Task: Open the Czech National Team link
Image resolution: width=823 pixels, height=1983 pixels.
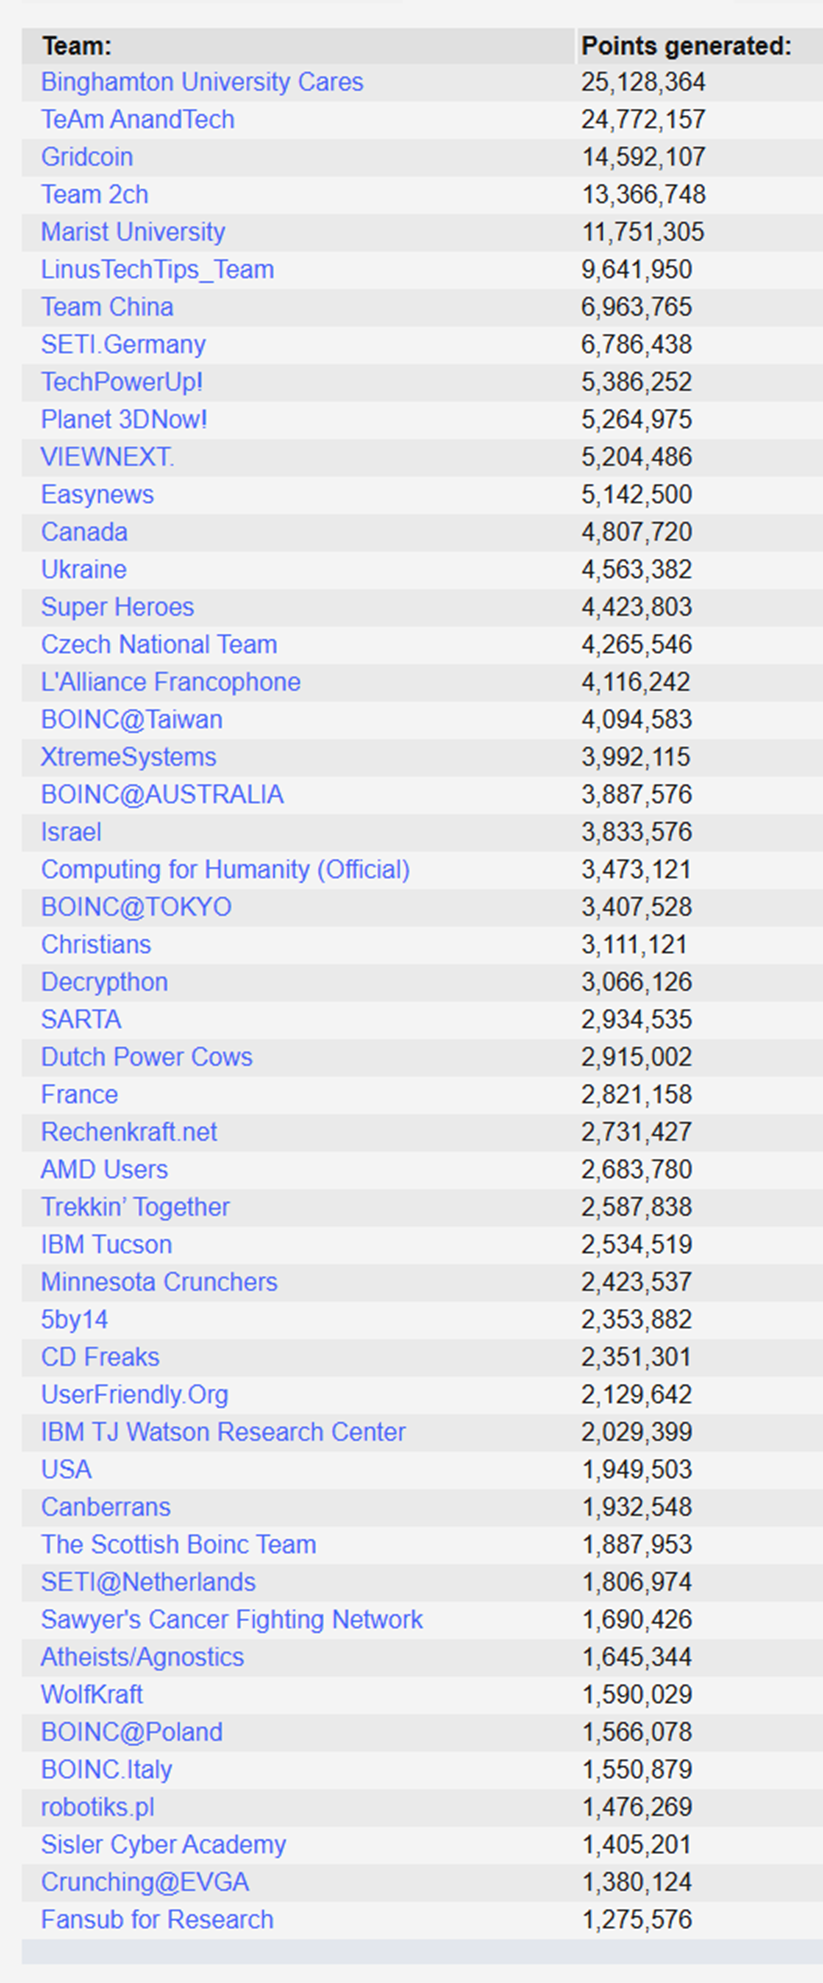Action: 159,644
